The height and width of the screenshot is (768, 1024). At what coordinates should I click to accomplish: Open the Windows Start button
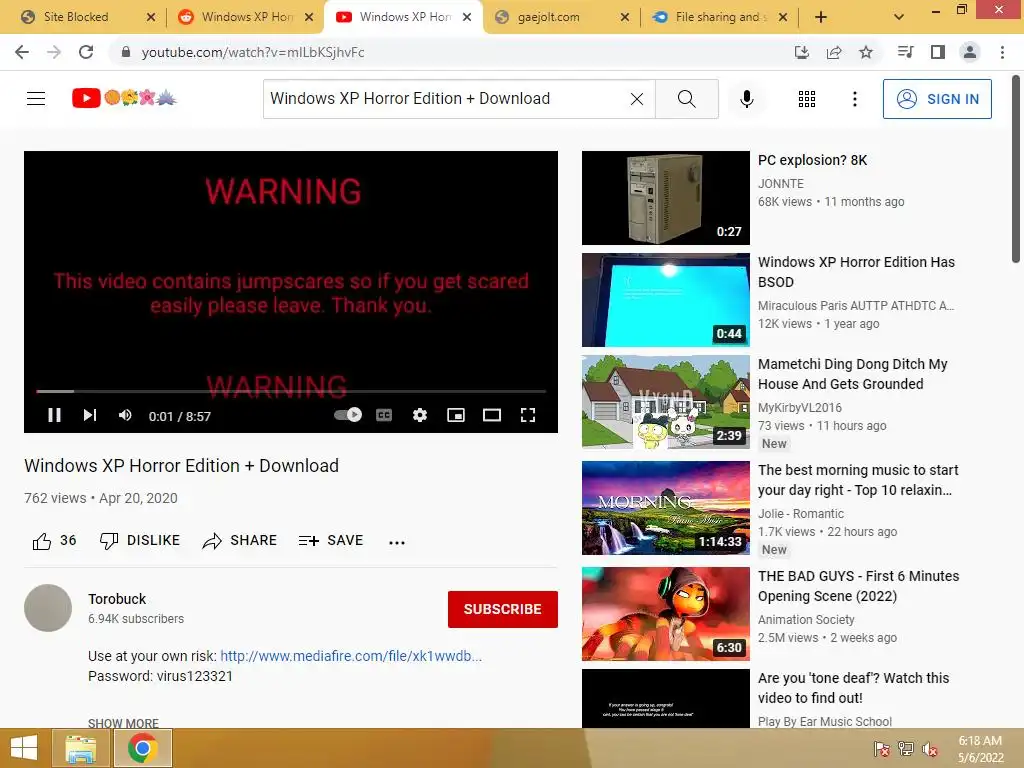tap(24, 748)
